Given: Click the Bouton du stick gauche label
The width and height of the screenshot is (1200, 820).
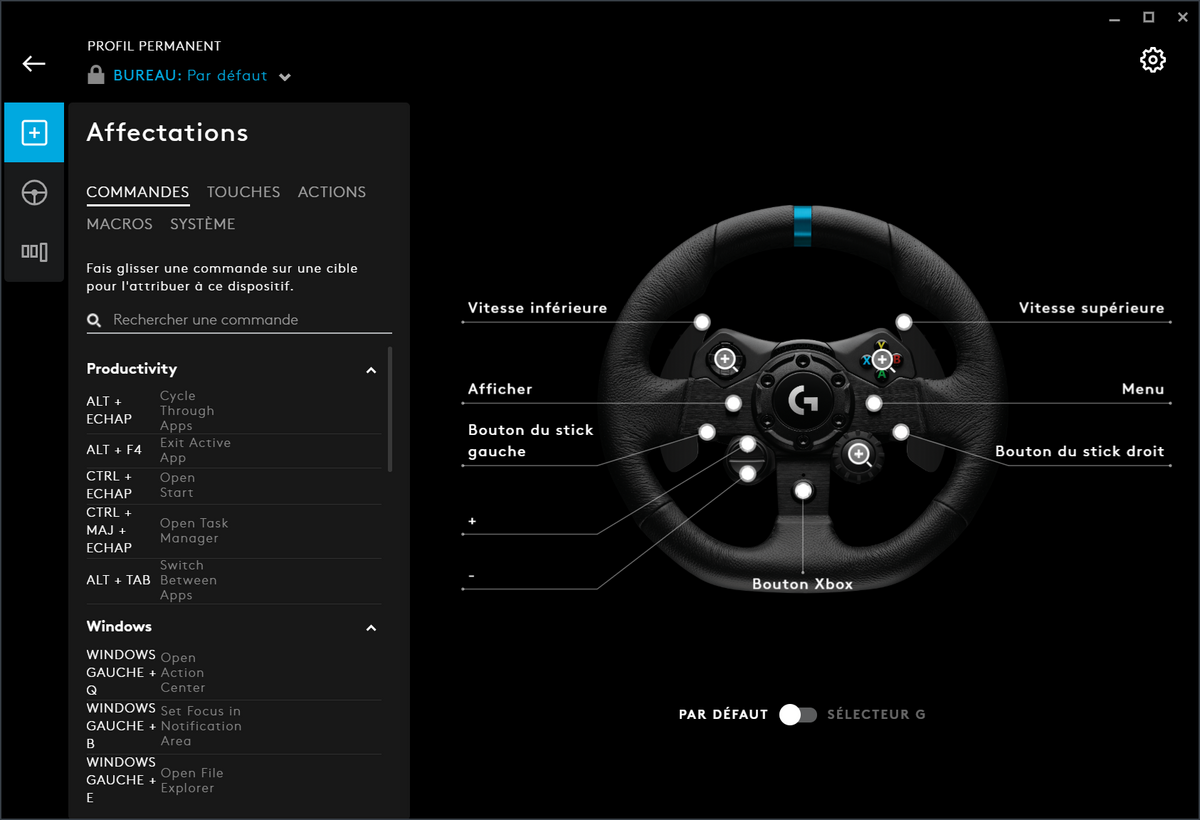Looking at the screenshot, I should click(x=531, y=440).
